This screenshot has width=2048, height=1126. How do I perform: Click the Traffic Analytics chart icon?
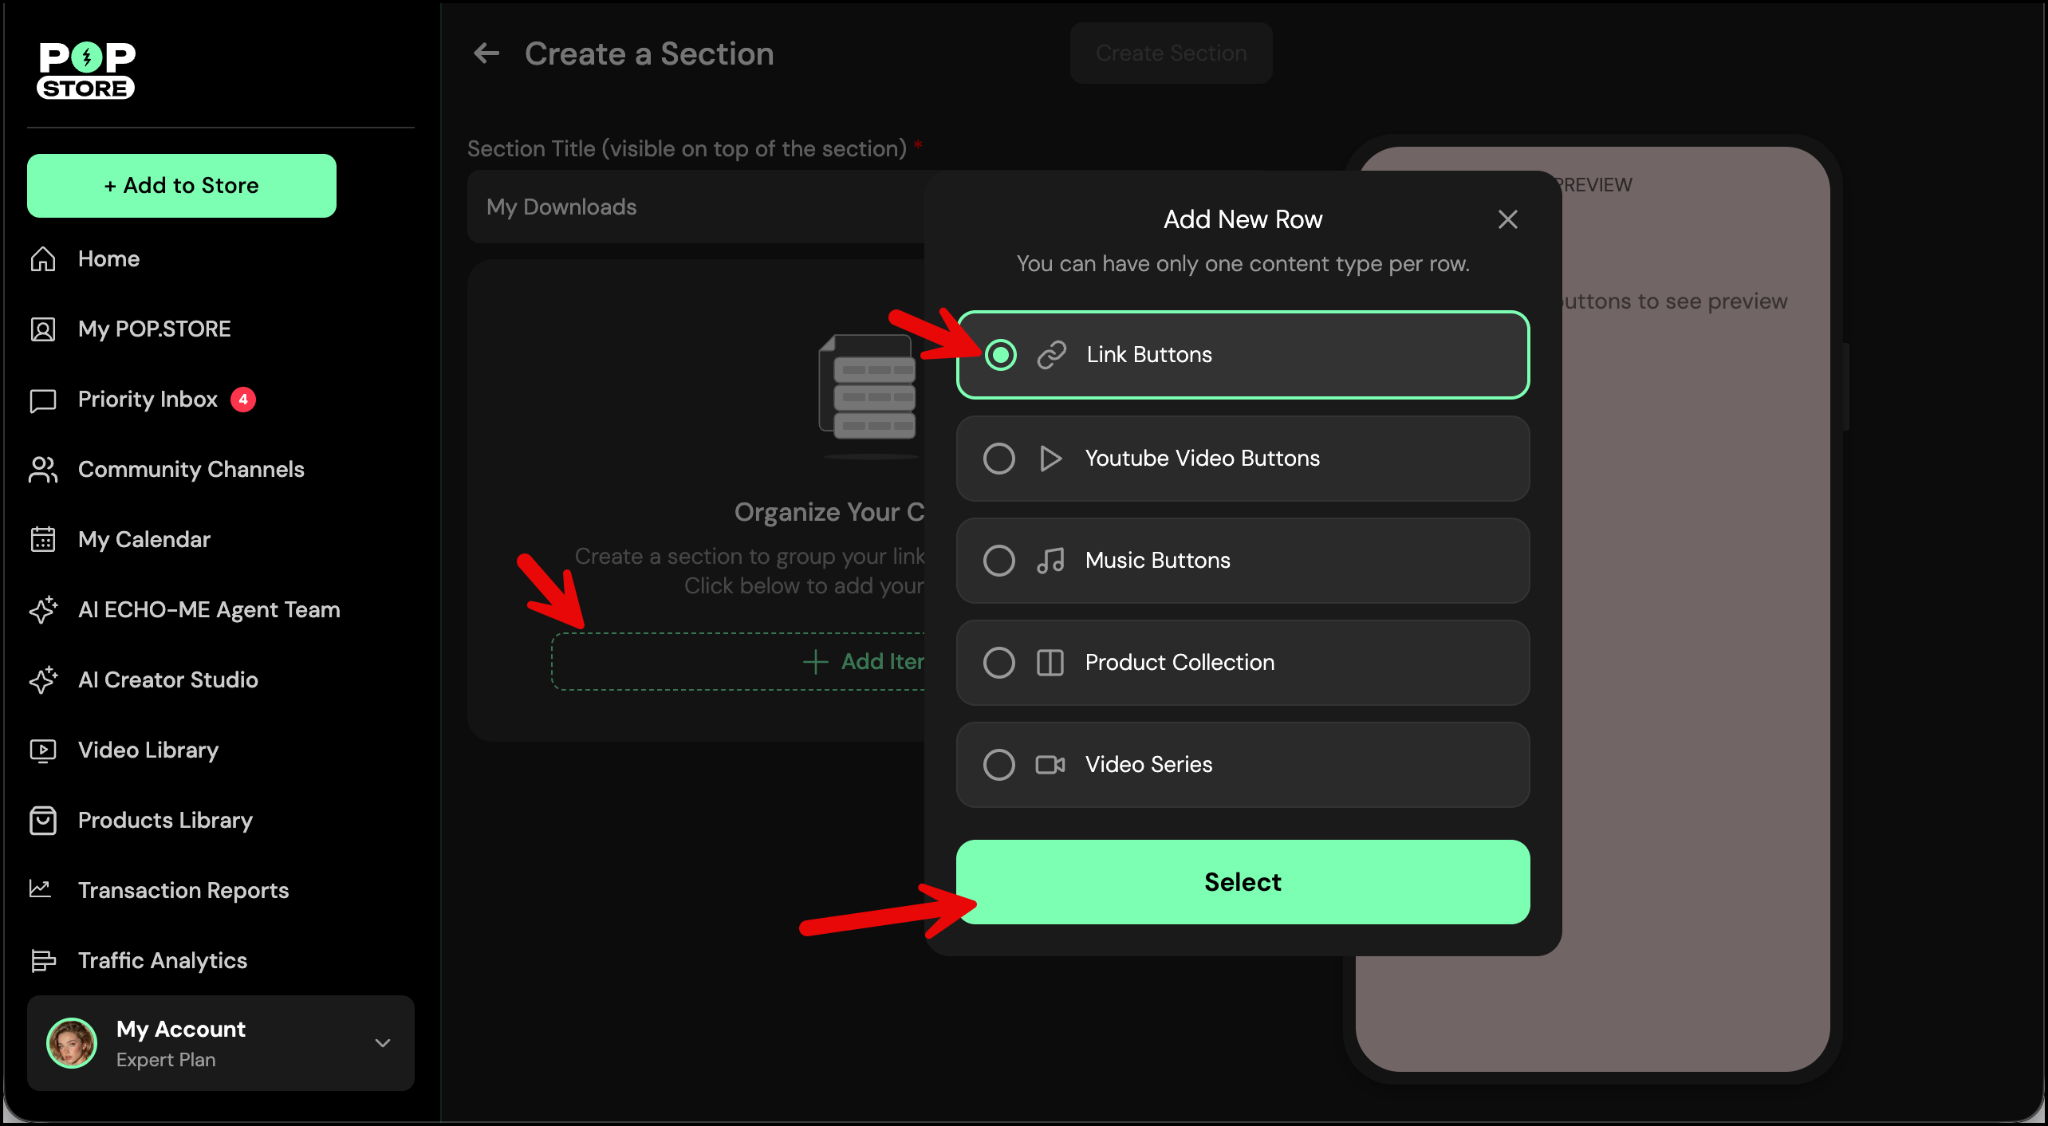pyautogui.click(x=43, y=961)
